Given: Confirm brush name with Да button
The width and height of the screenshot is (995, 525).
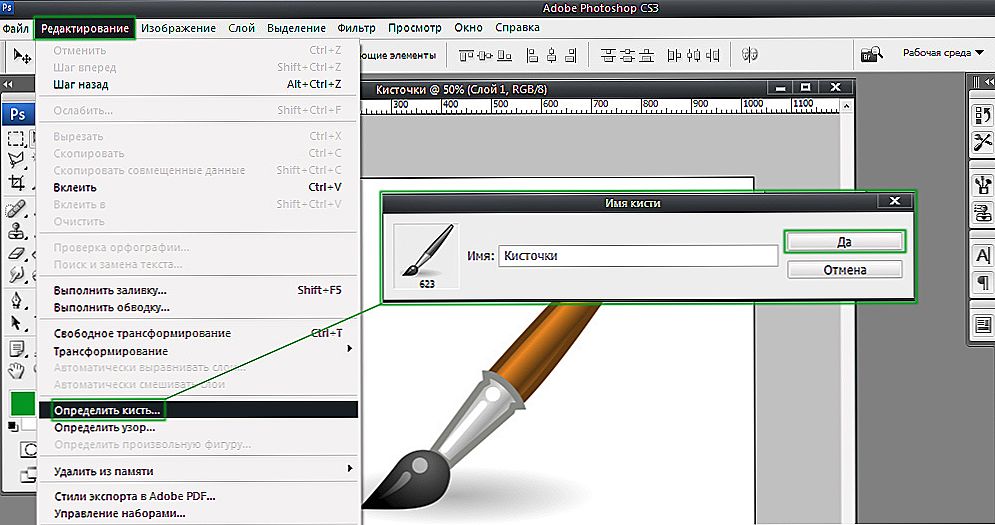Looking at the screenshot, I should pos(844,242).
